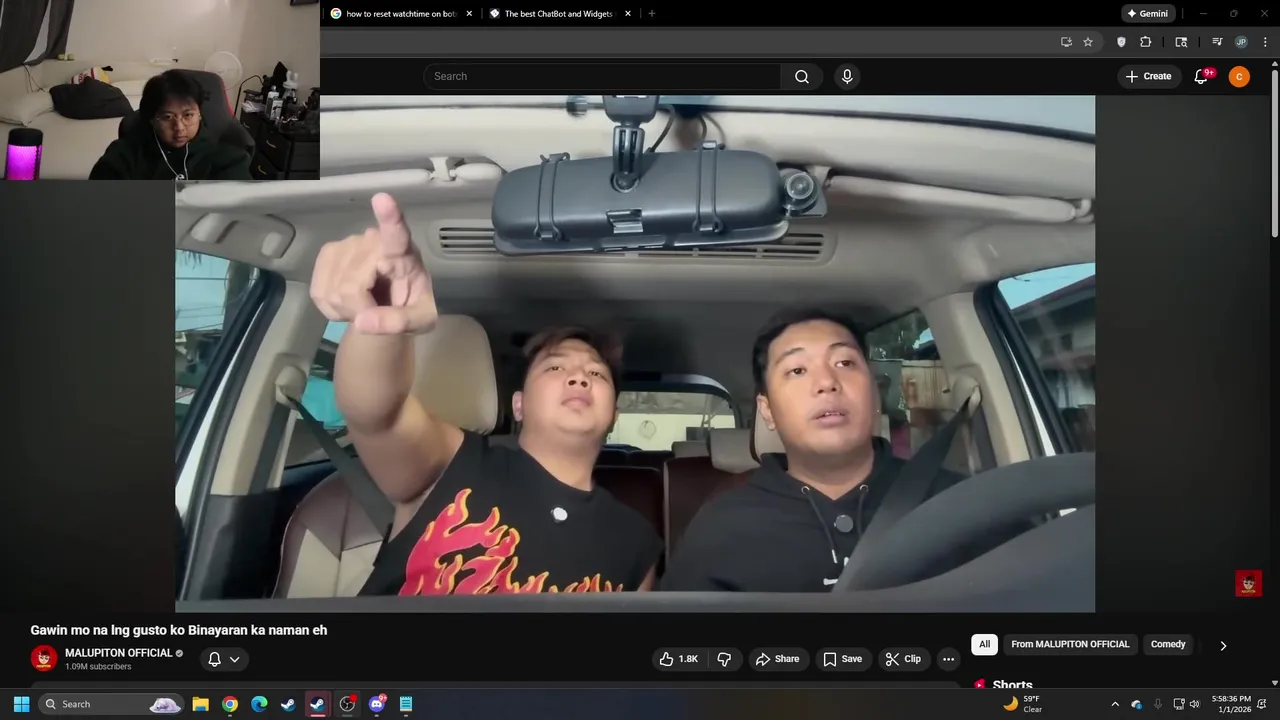Screen dimensions: 1280x720
Task: Open the media controls music-note icon
Action: [x=1217, y=42]
